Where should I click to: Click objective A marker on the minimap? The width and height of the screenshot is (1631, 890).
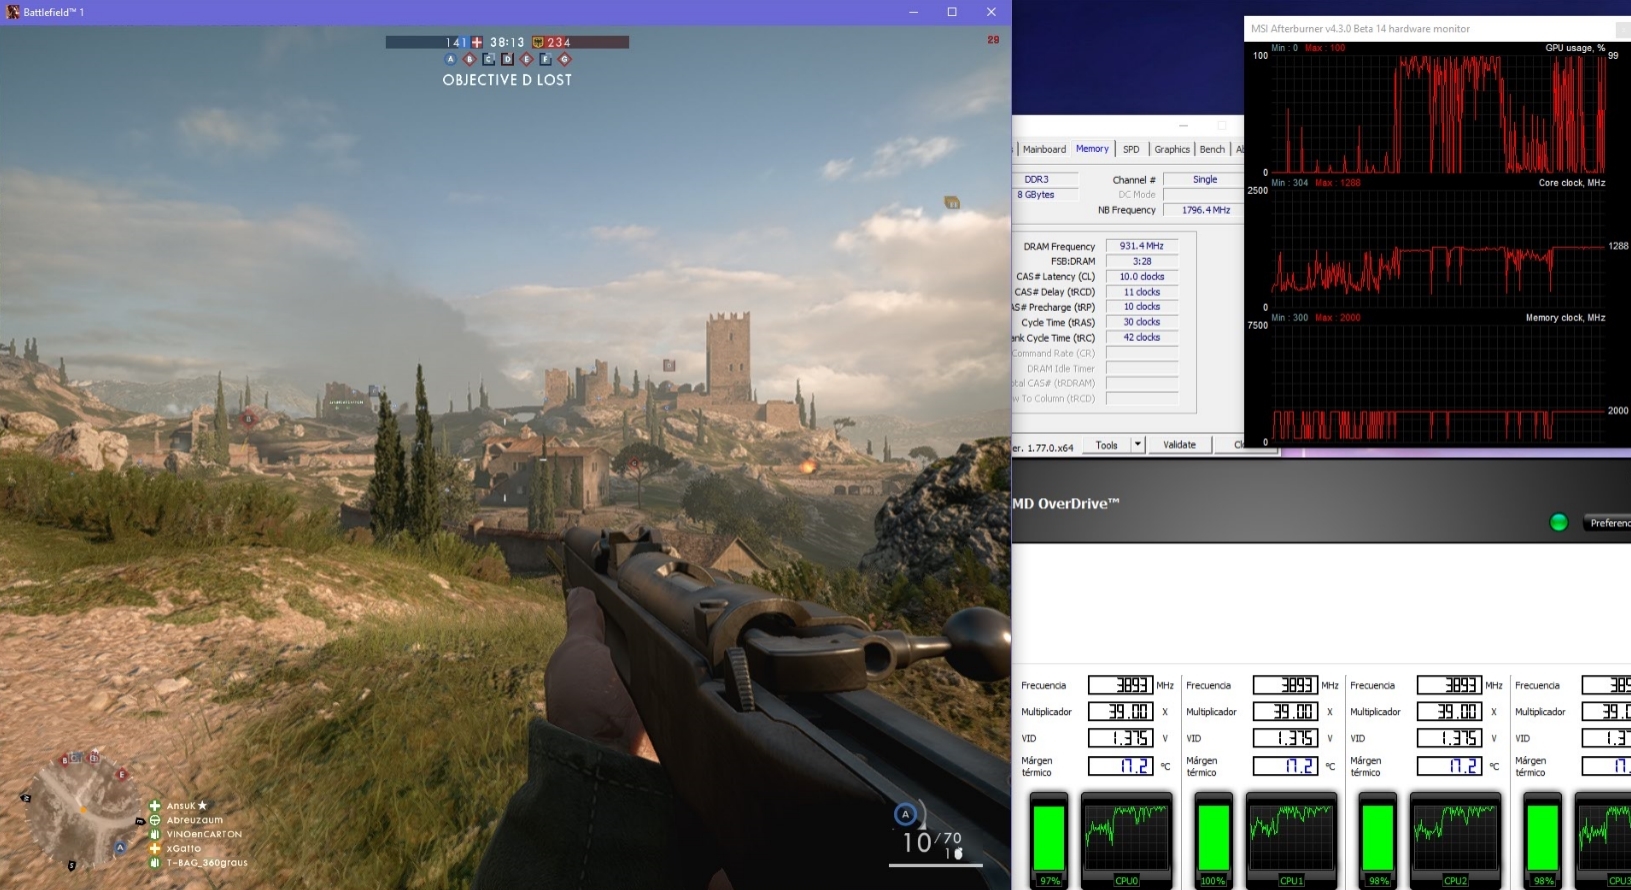click(120, 848)
